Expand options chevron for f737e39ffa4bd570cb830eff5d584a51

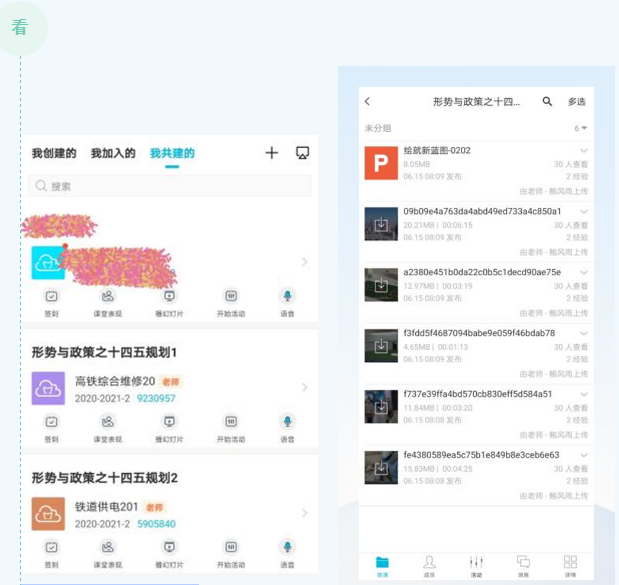pyautogui.click(x=584, y=394)
